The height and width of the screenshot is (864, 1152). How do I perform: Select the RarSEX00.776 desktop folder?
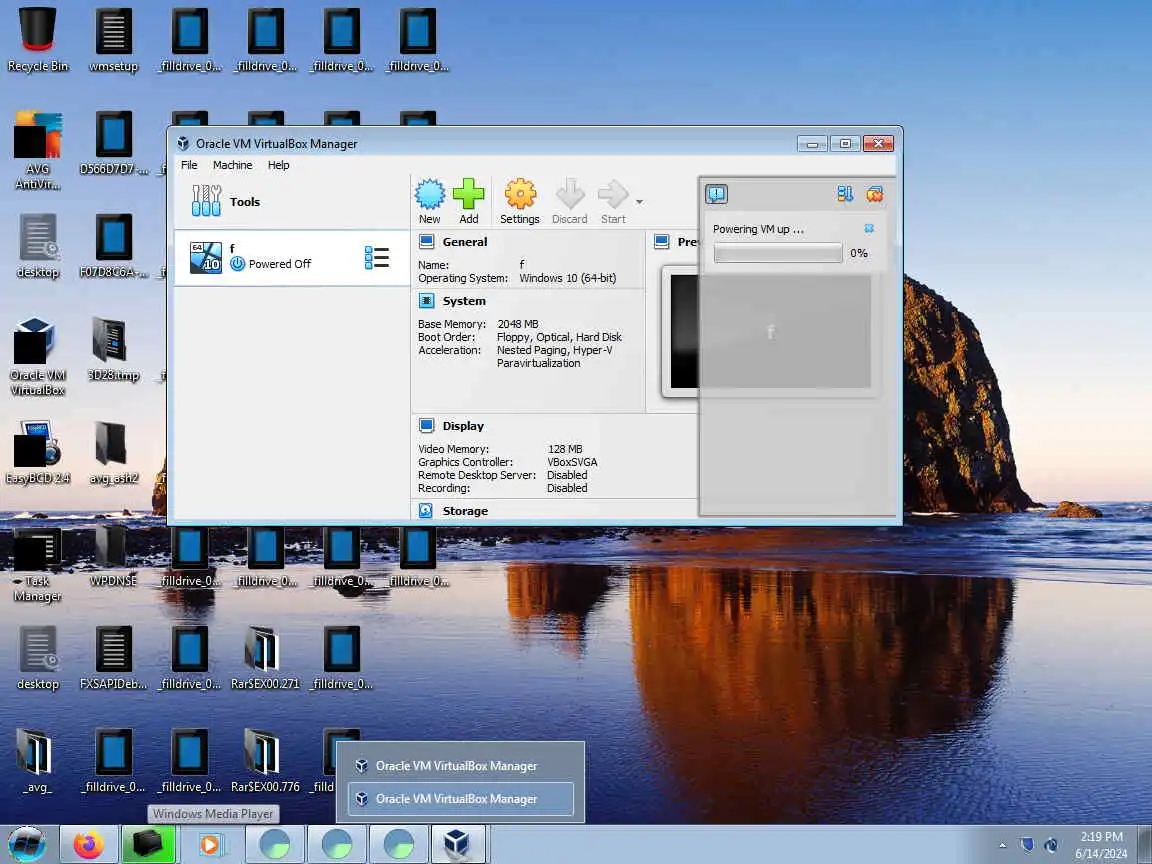point(264,760)
